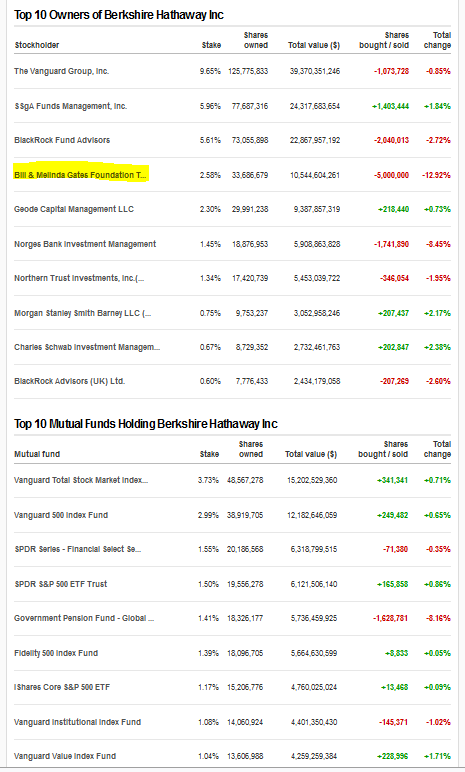Click iShares Core S&P 500 ETF fund
The image size is (465, 772).
(x=62, y=687)
